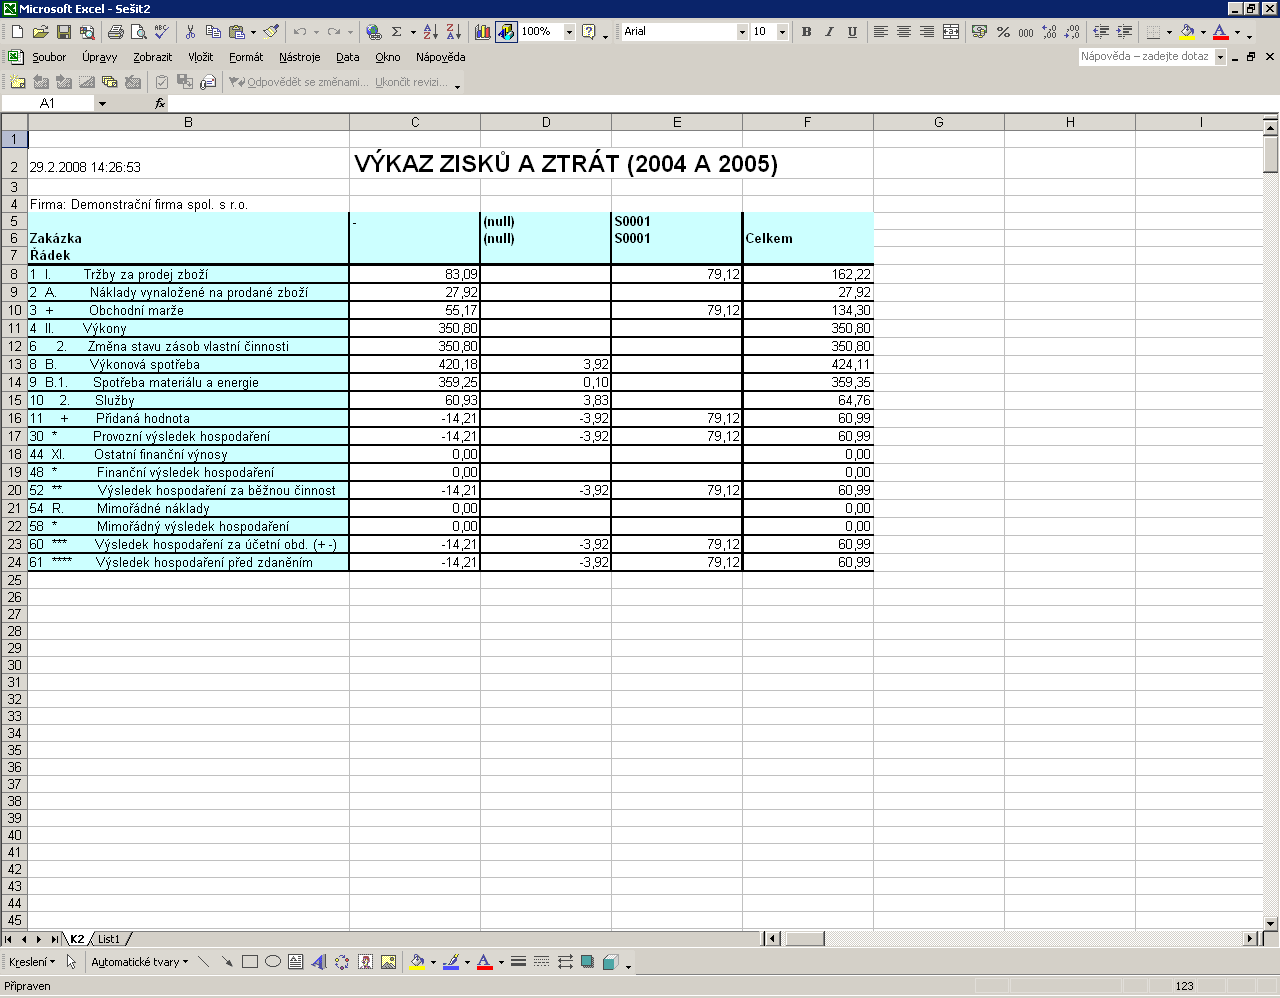Open the Nástroje menu
Image resolution: width=1280 pixels, height=998 pixels.
coord(300,57)
